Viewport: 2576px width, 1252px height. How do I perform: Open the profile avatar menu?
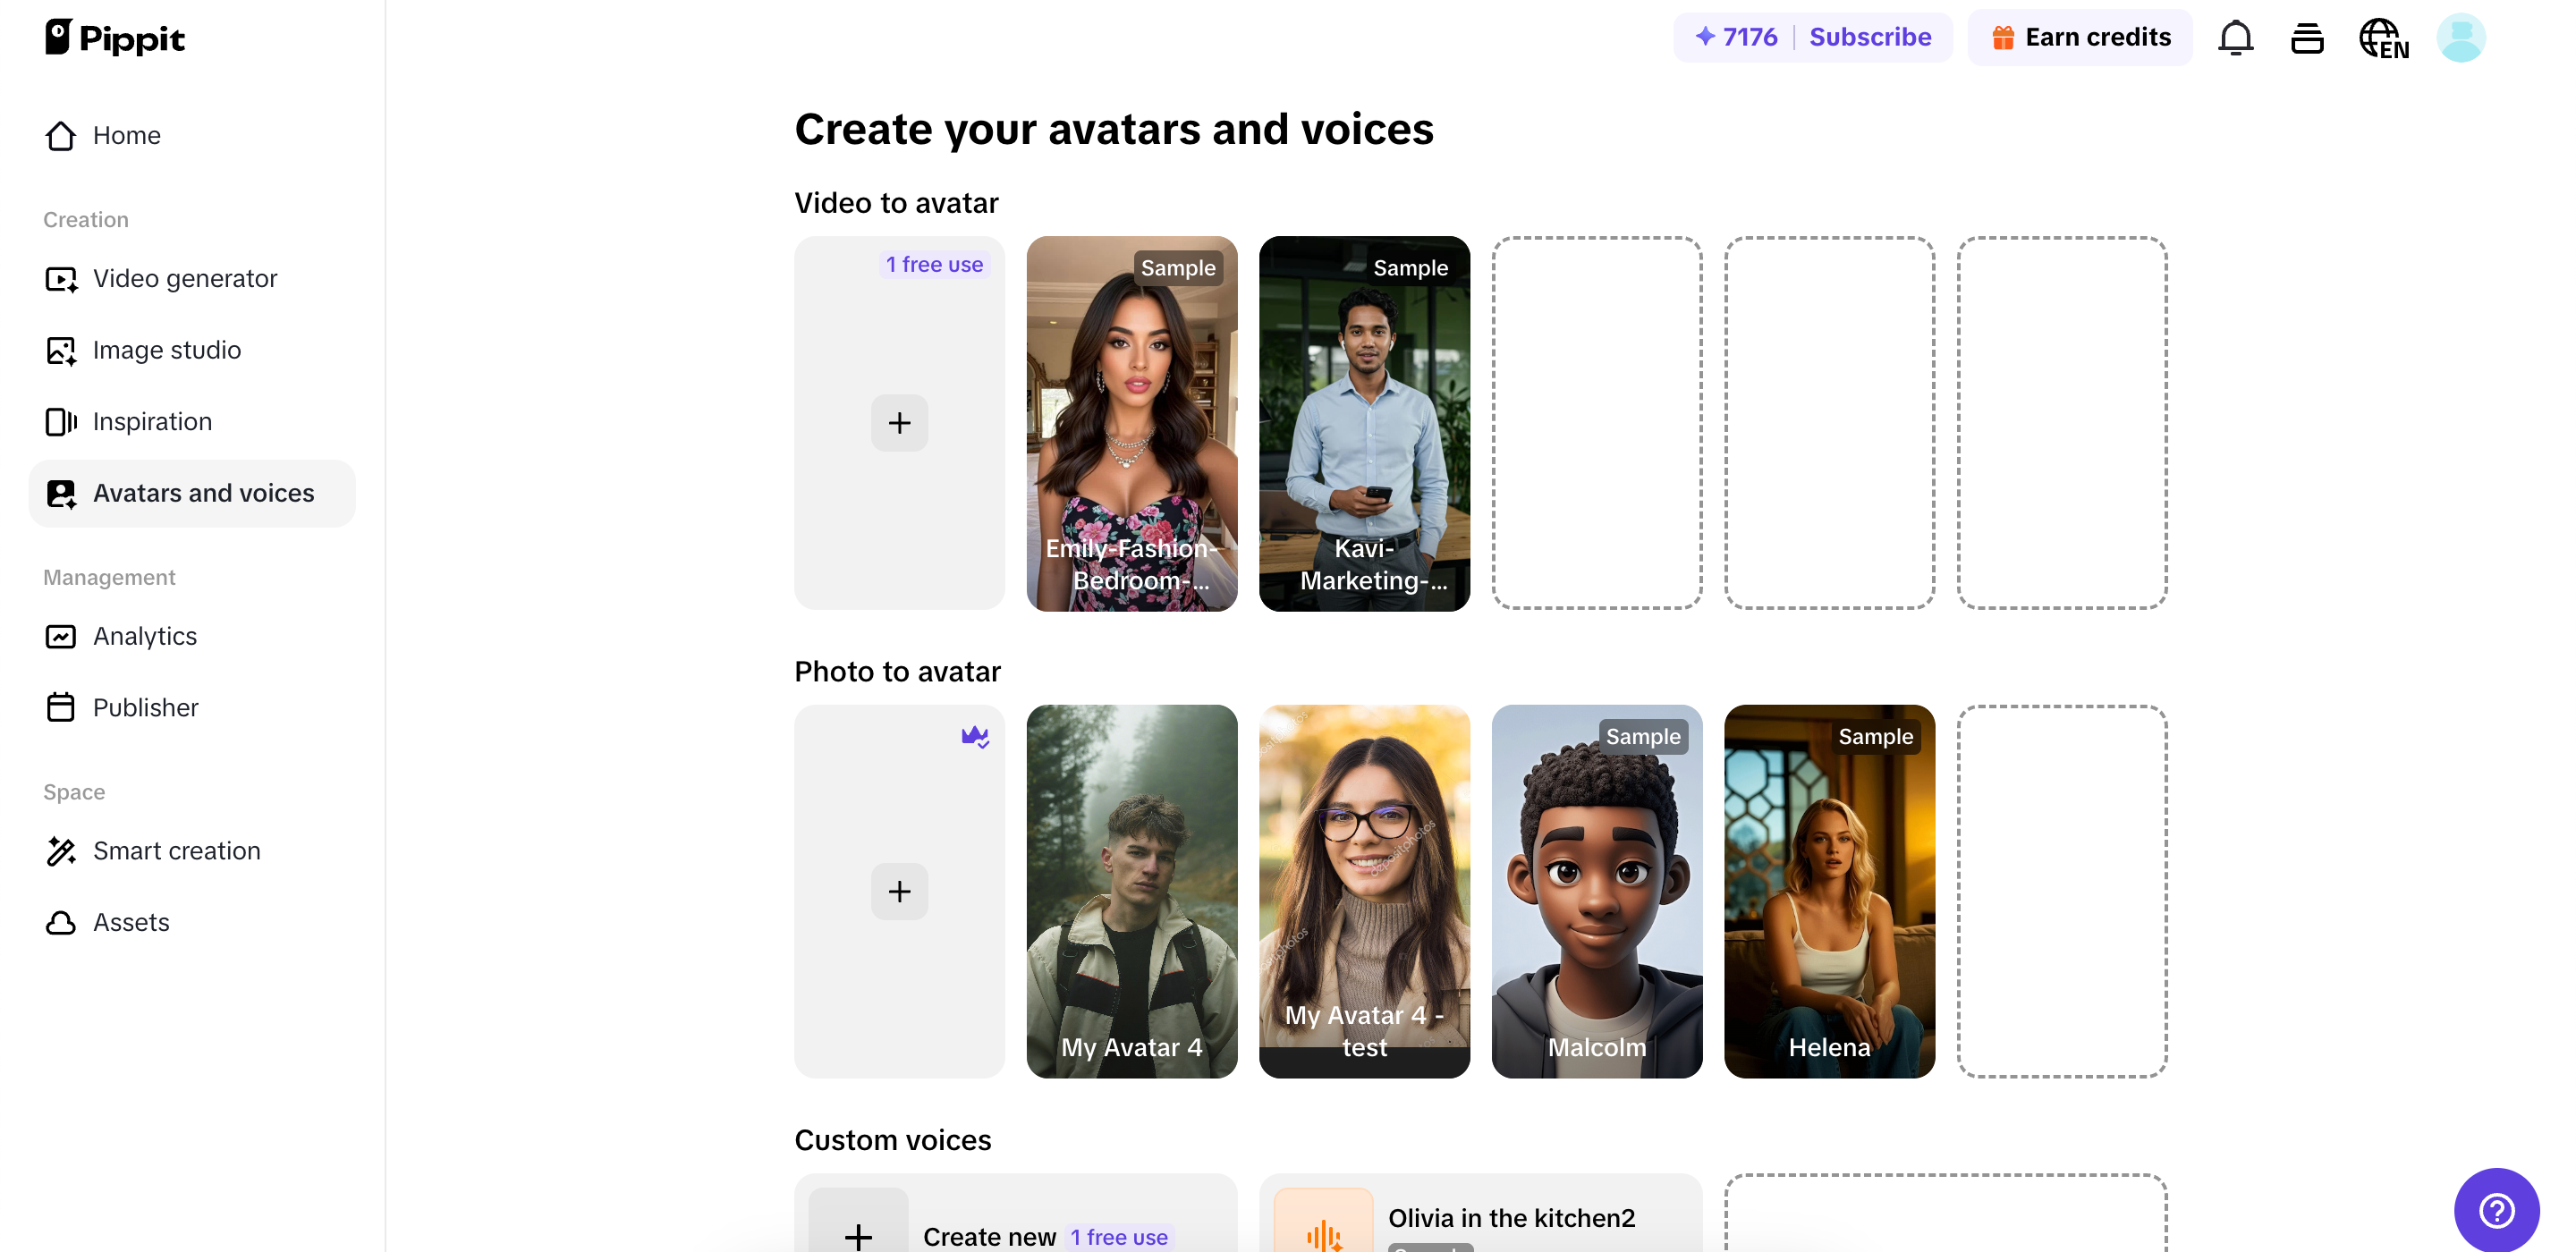[x=2461, y=37]
